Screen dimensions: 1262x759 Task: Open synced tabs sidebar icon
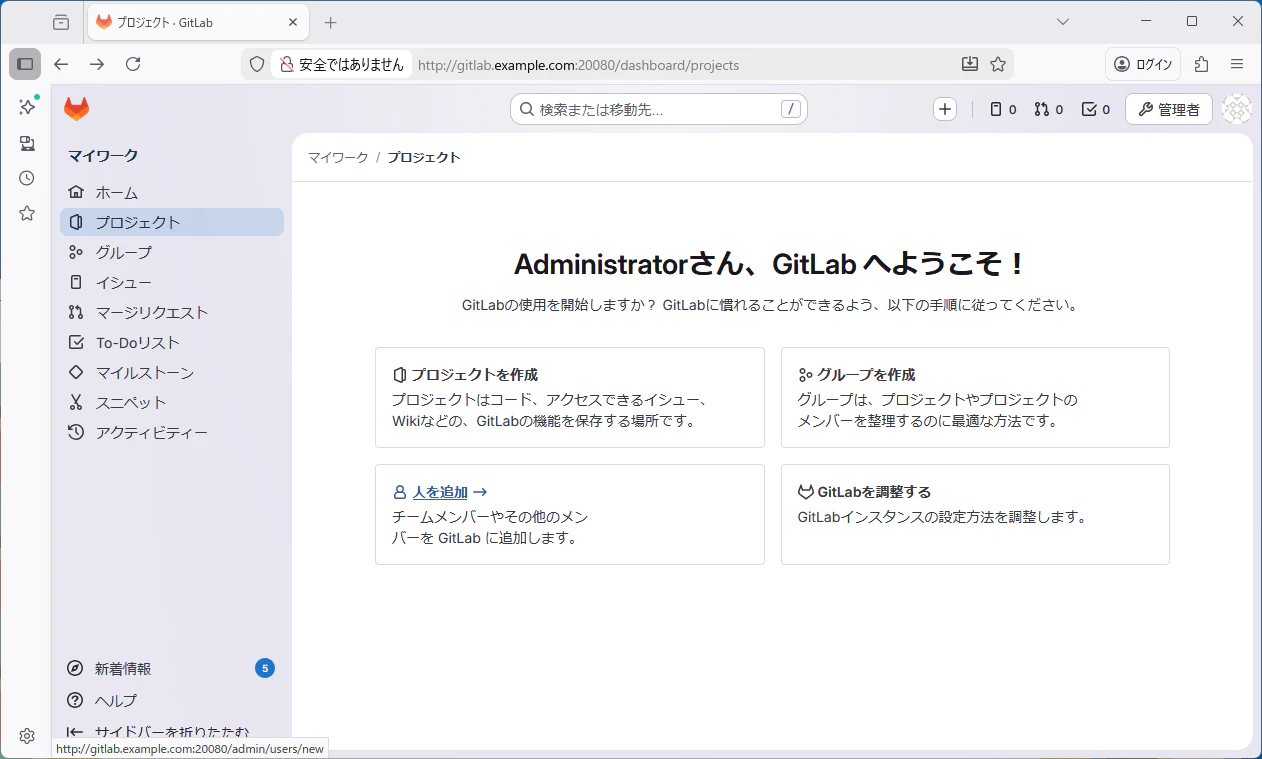[x=27, y=143]
